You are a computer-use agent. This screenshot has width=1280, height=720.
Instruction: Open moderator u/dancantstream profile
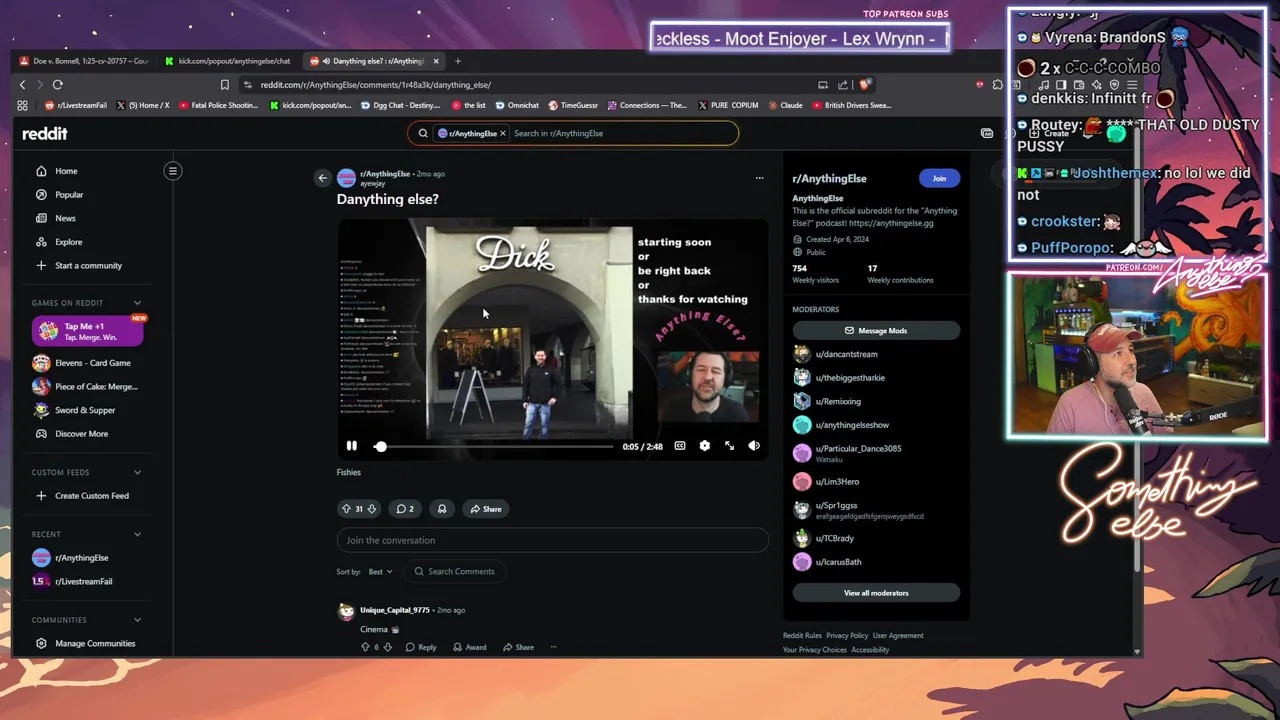846,354
